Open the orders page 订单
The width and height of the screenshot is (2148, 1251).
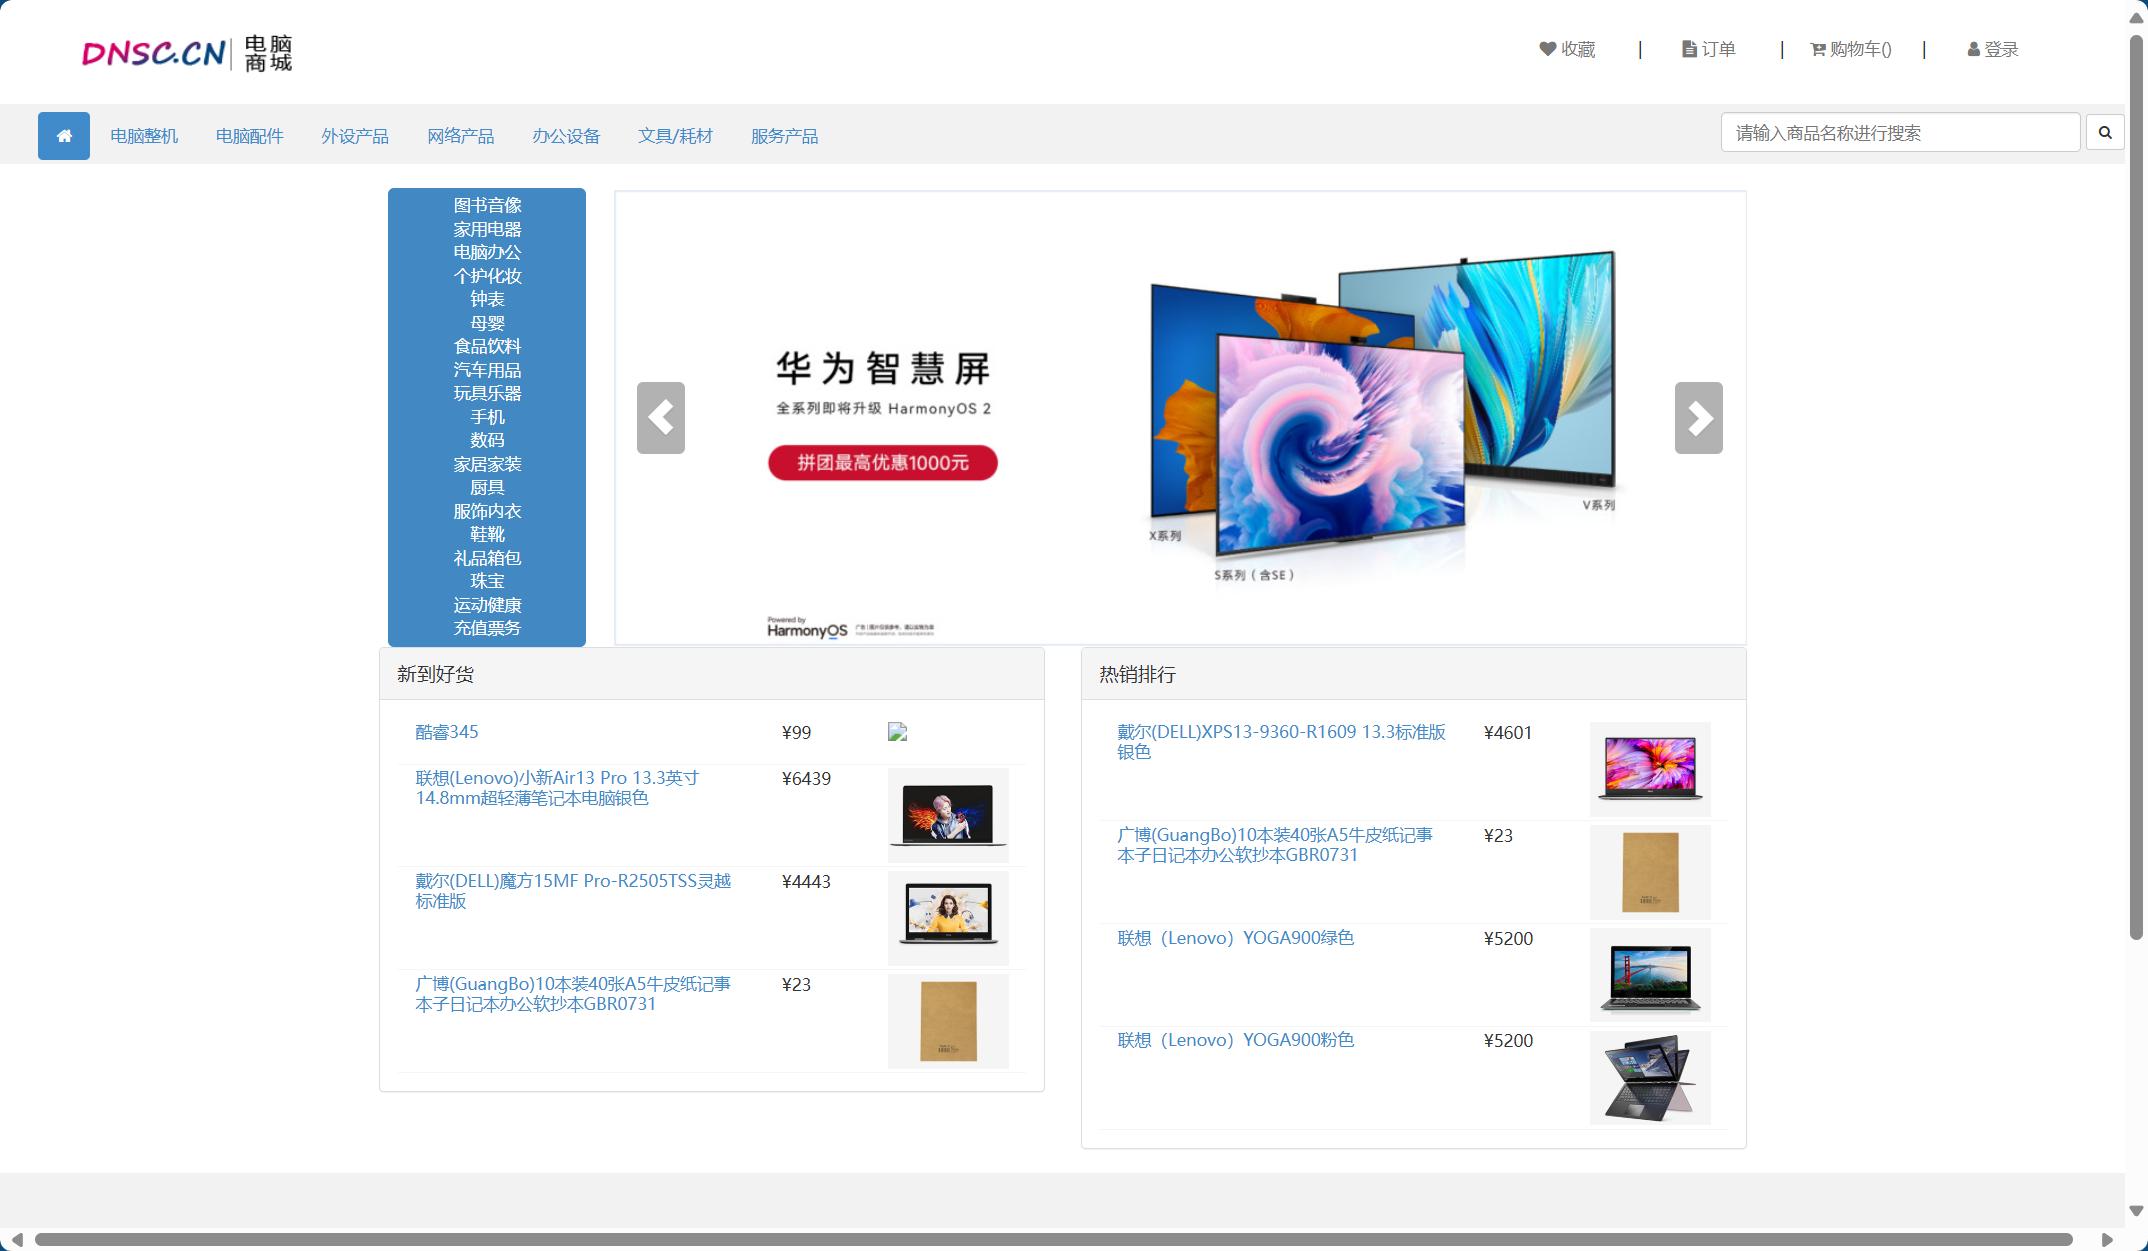(1709, 49)
